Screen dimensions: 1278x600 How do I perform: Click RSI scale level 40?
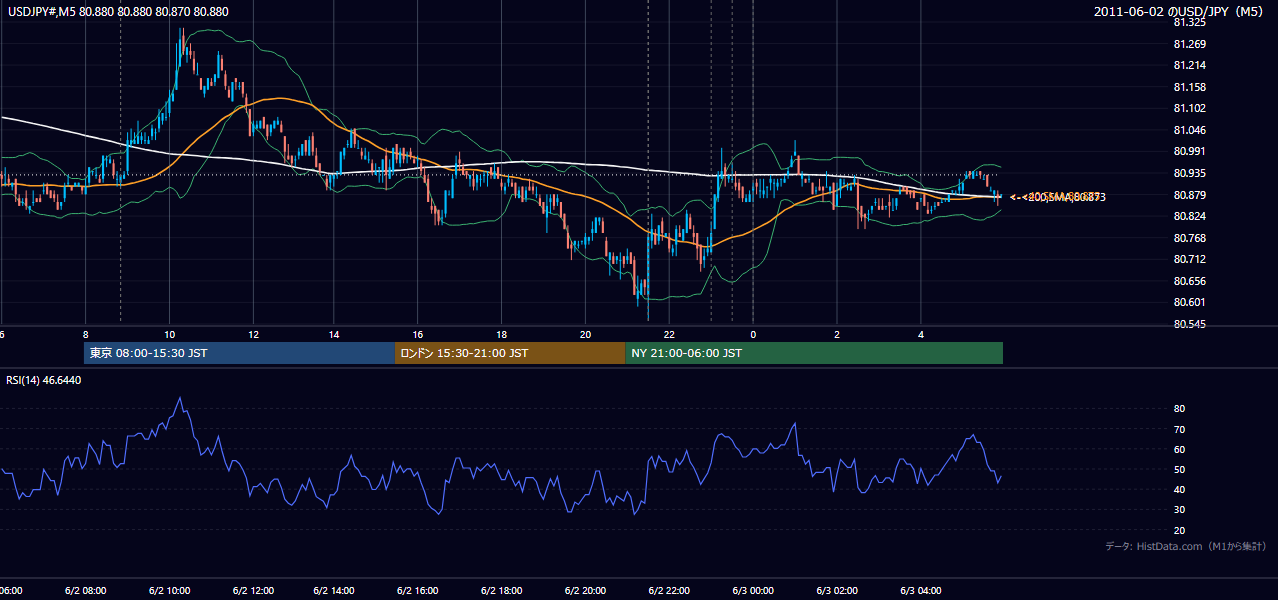tap(1179, 489)
